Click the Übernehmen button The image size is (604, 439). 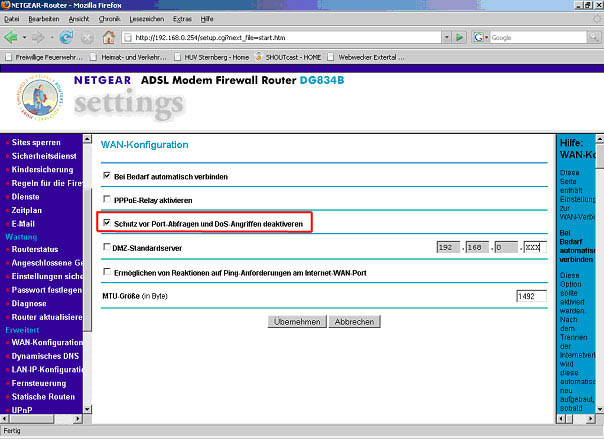point(296,322)
